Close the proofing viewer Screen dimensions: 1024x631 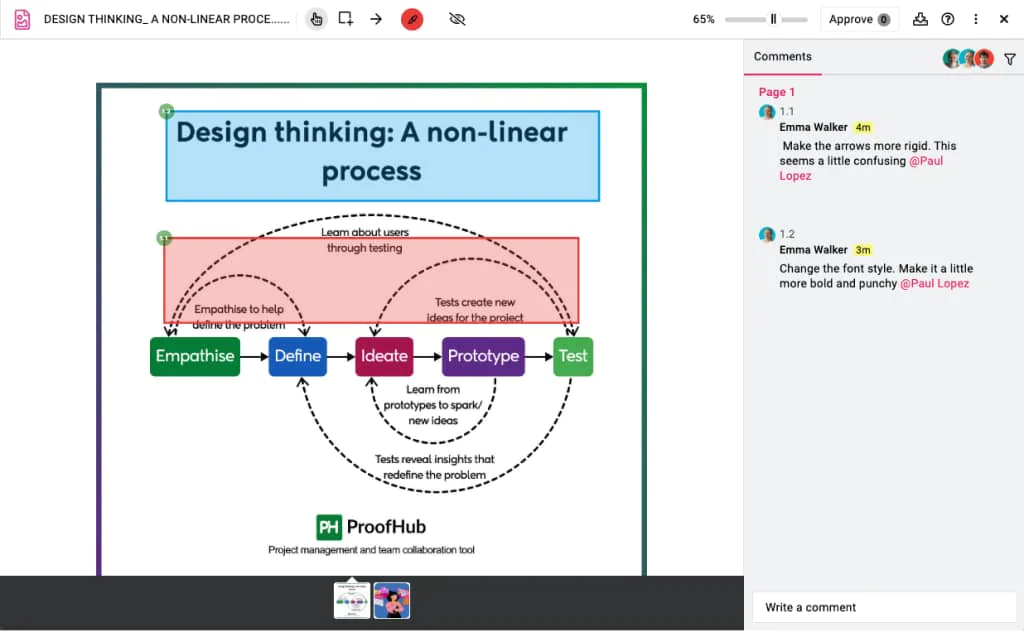click(x=1004, y=19)
